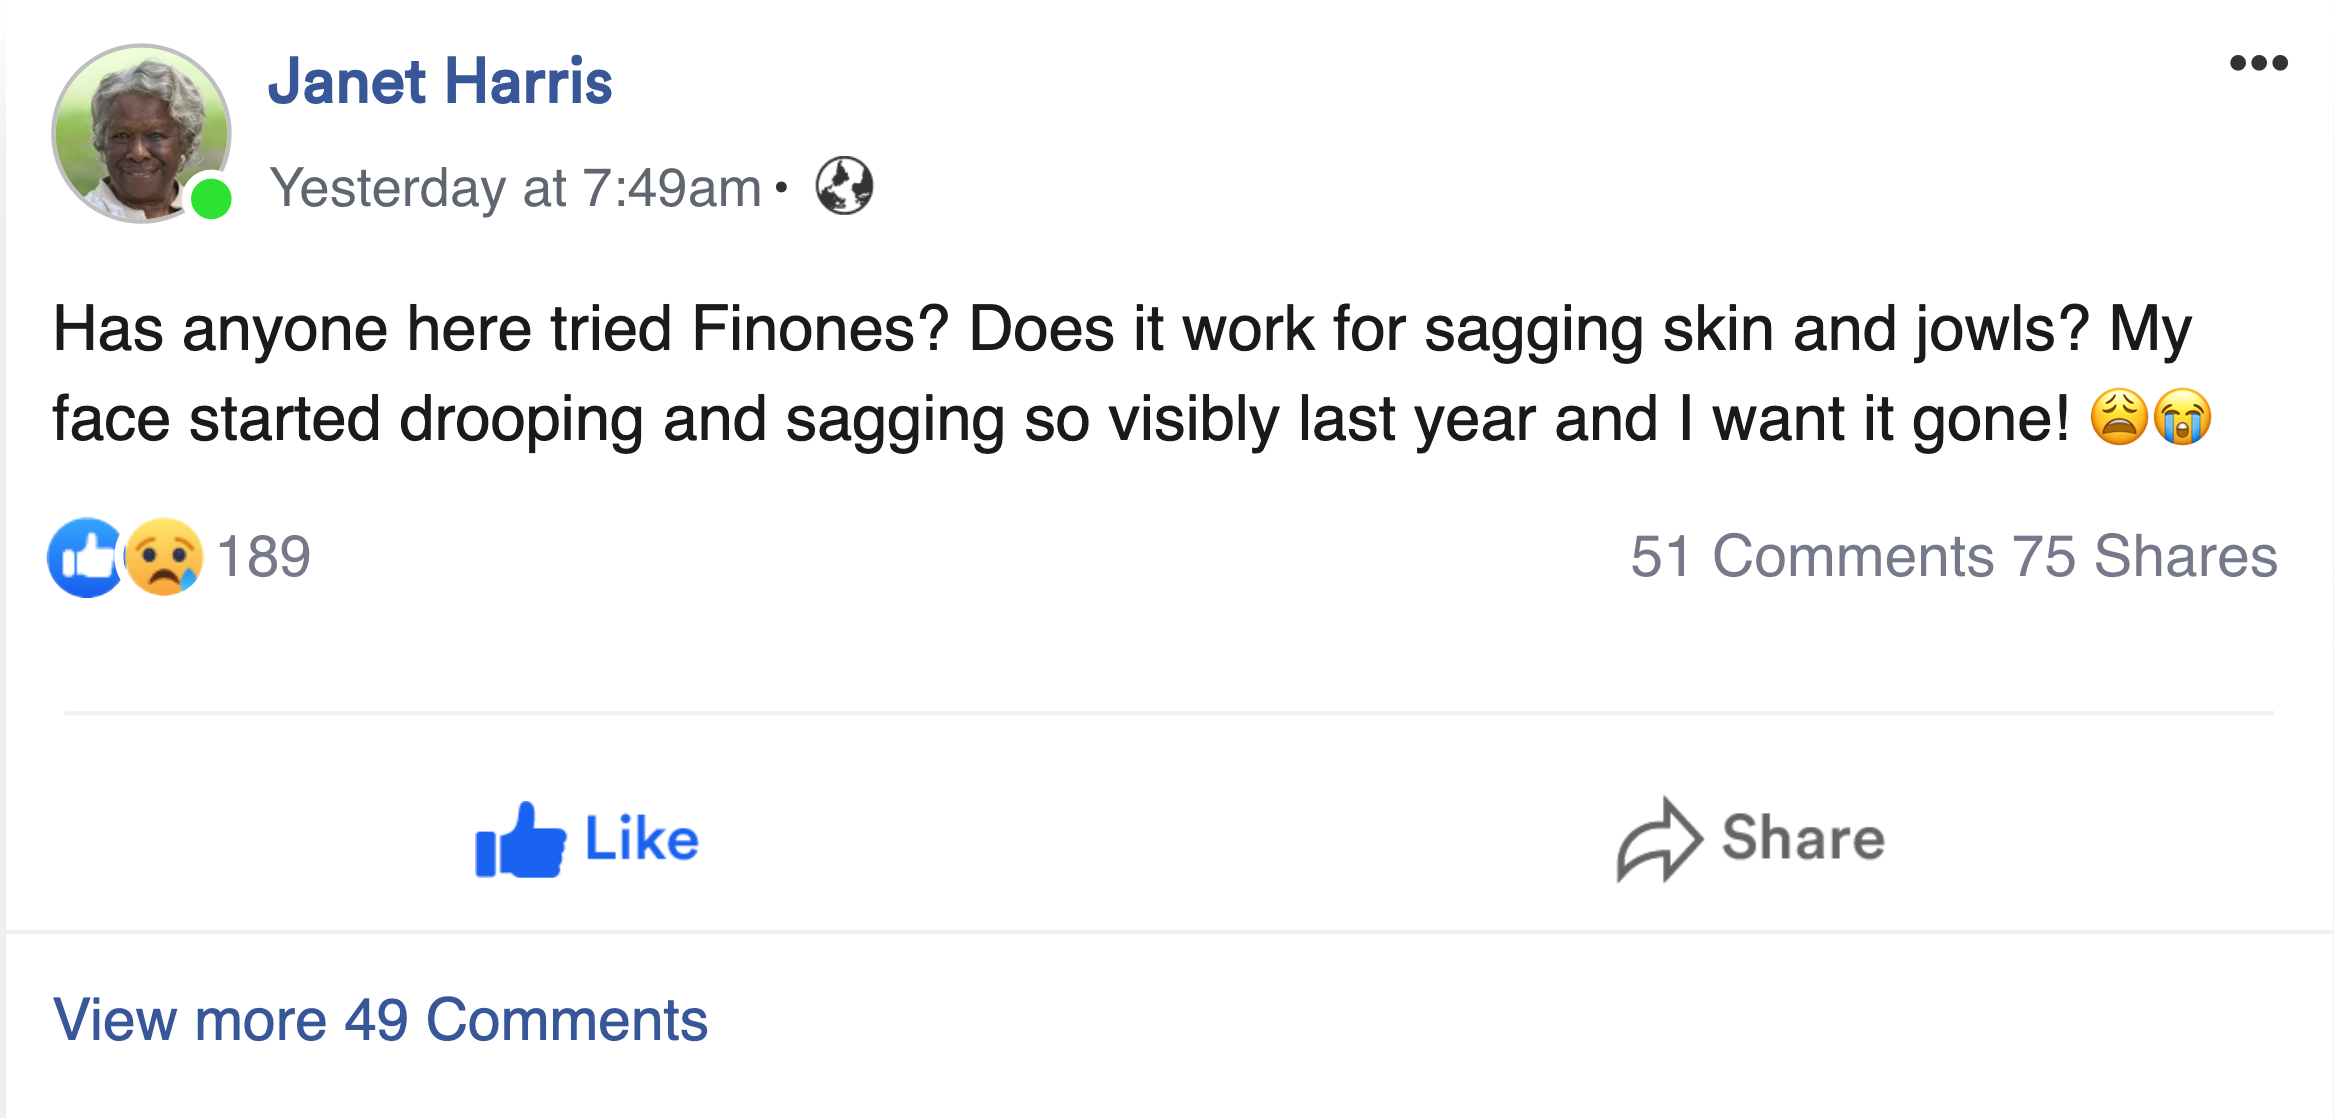Image resolution: width=2334 pixels, height=1118 pixels.
Task: Click the Like thumbs-up icon
Action: pos(520,841)
